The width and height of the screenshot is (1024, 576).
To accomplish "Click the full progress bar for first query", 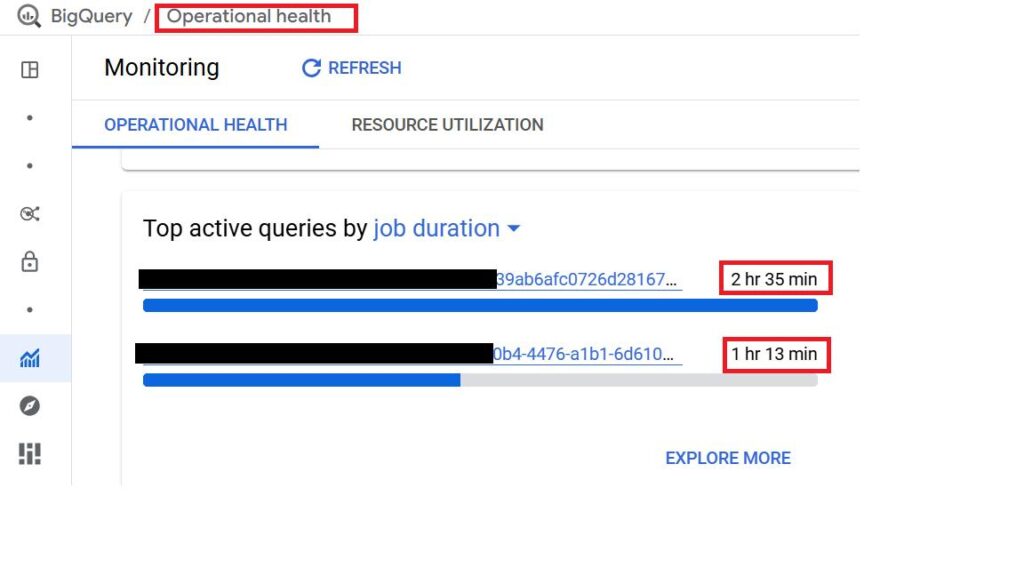I will coord(480,306).
